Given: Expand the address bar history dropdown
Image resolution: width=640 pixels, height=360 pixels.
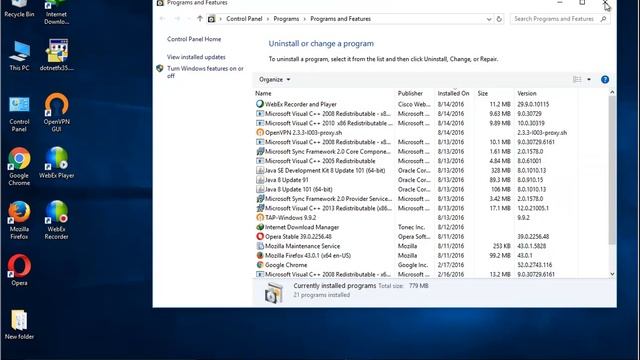Looking at the screenshot, I should point(489,19).
